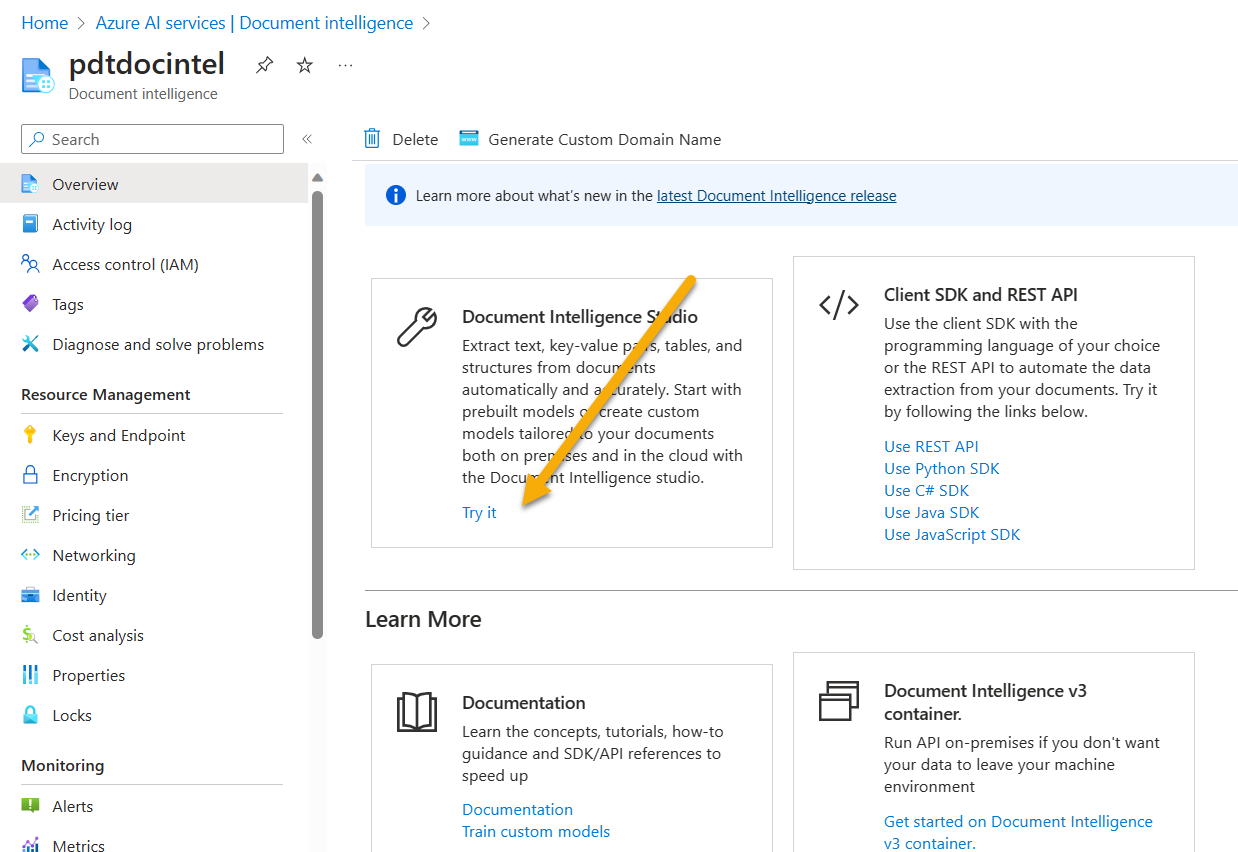Screen dimensions: 1238x852
Task: Open the Use Python SDK link
Action: pos(941,468)
